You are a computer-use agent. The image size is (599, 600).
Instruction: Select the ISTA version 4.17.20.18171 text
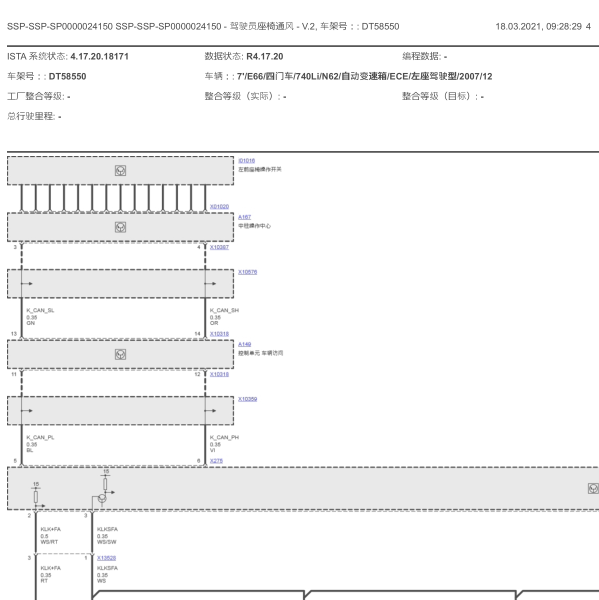click(100, 57)
